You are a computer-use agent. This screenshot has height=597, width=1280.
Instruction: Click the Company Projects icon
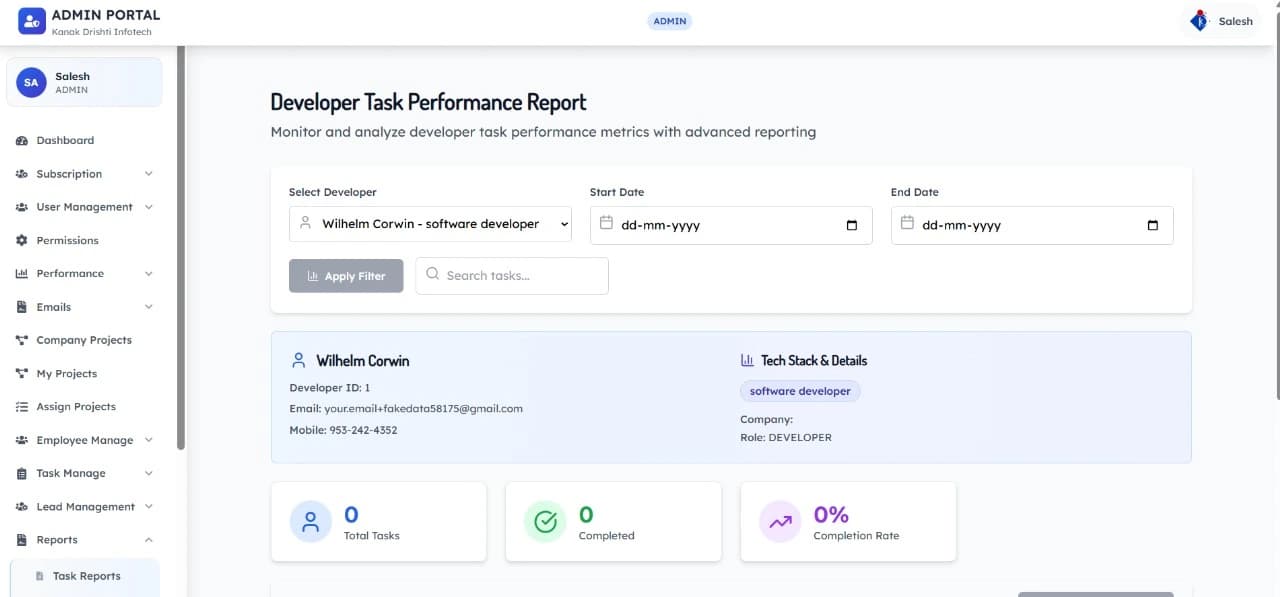click(22, 340)
